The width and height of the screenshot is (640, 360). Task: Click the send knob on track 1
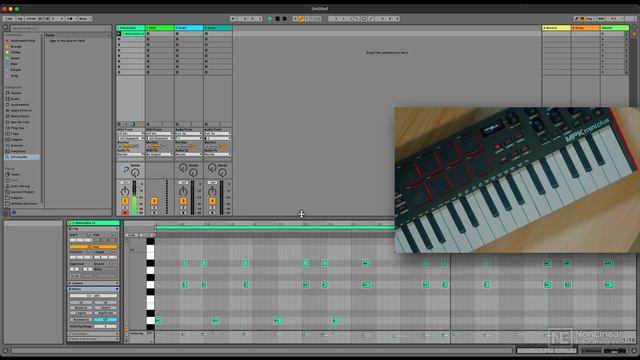tap(135, 173)
